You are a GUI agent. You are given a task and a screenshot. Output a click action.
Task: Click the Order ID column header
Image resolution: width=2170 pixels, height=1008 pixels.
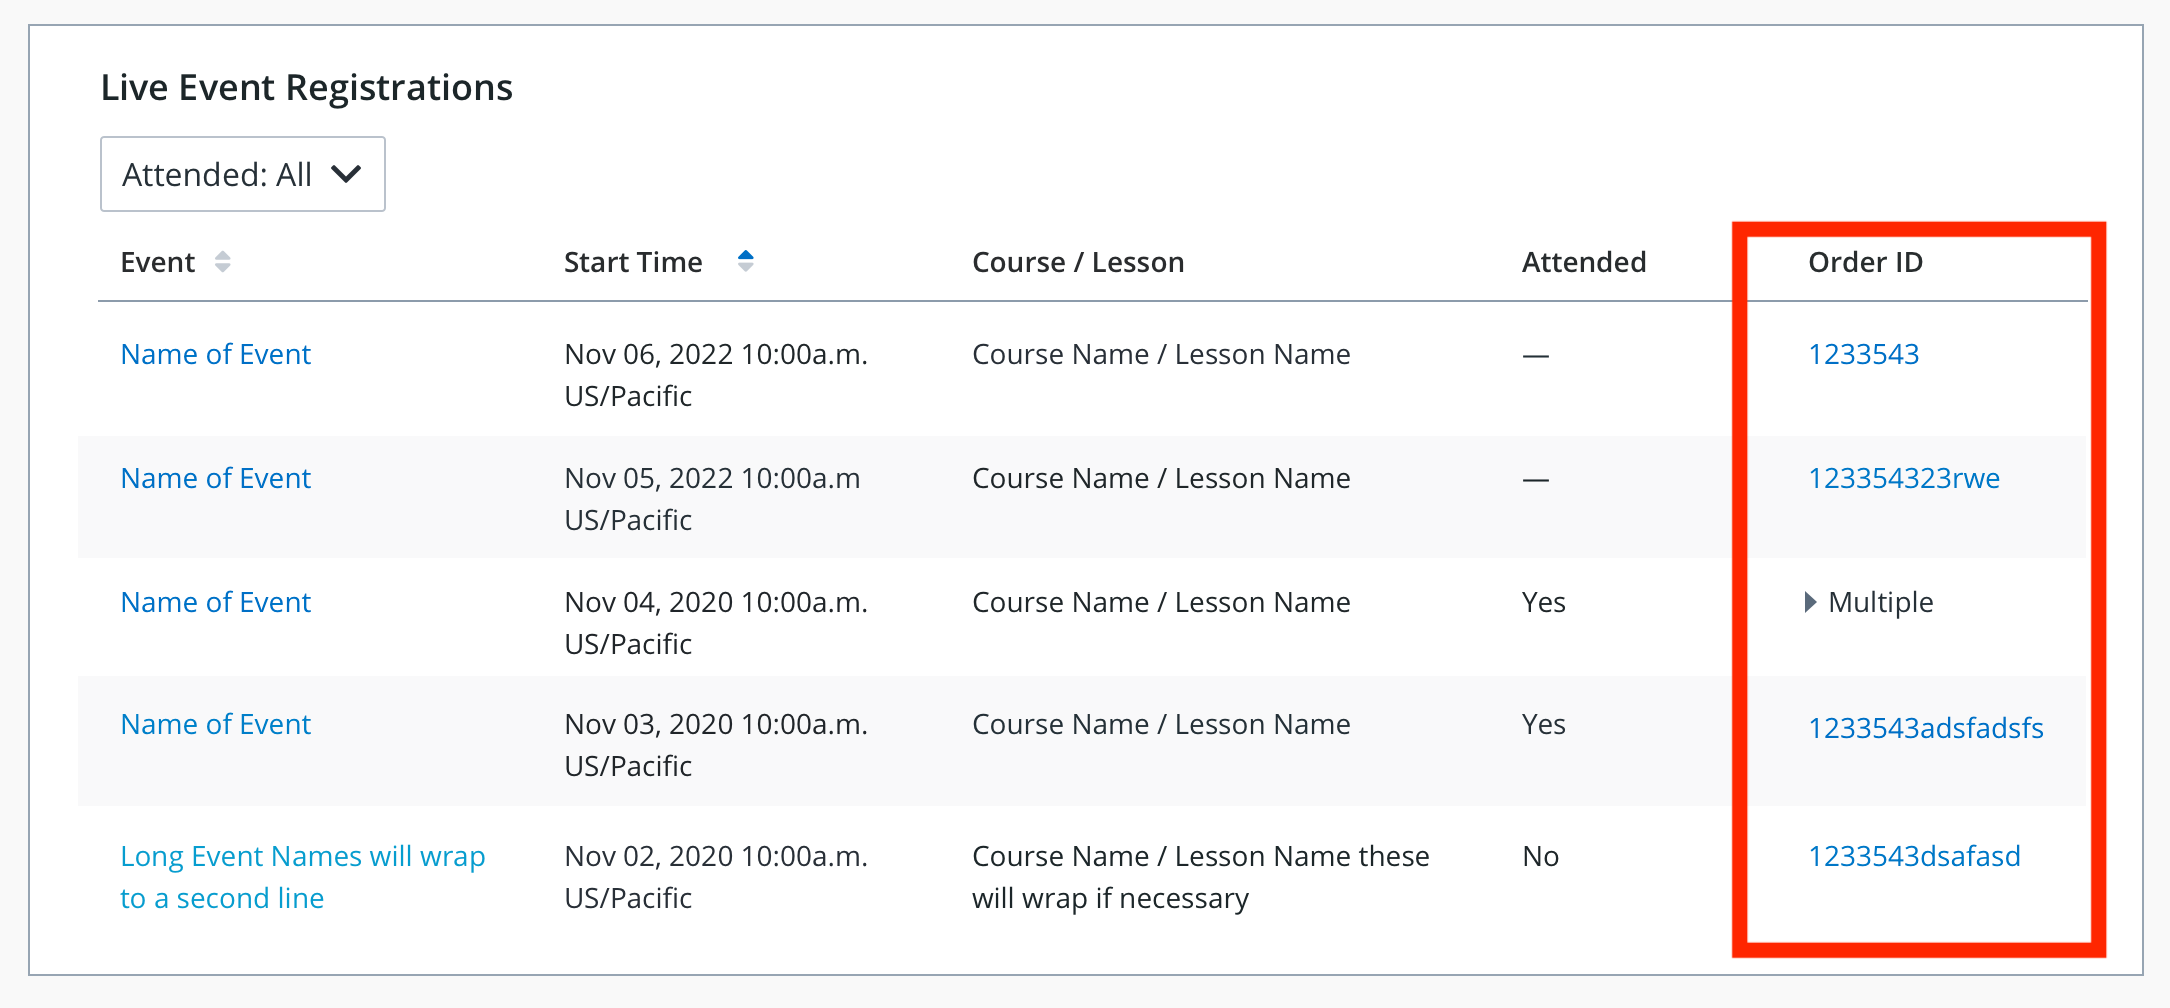click(1866, 262)
